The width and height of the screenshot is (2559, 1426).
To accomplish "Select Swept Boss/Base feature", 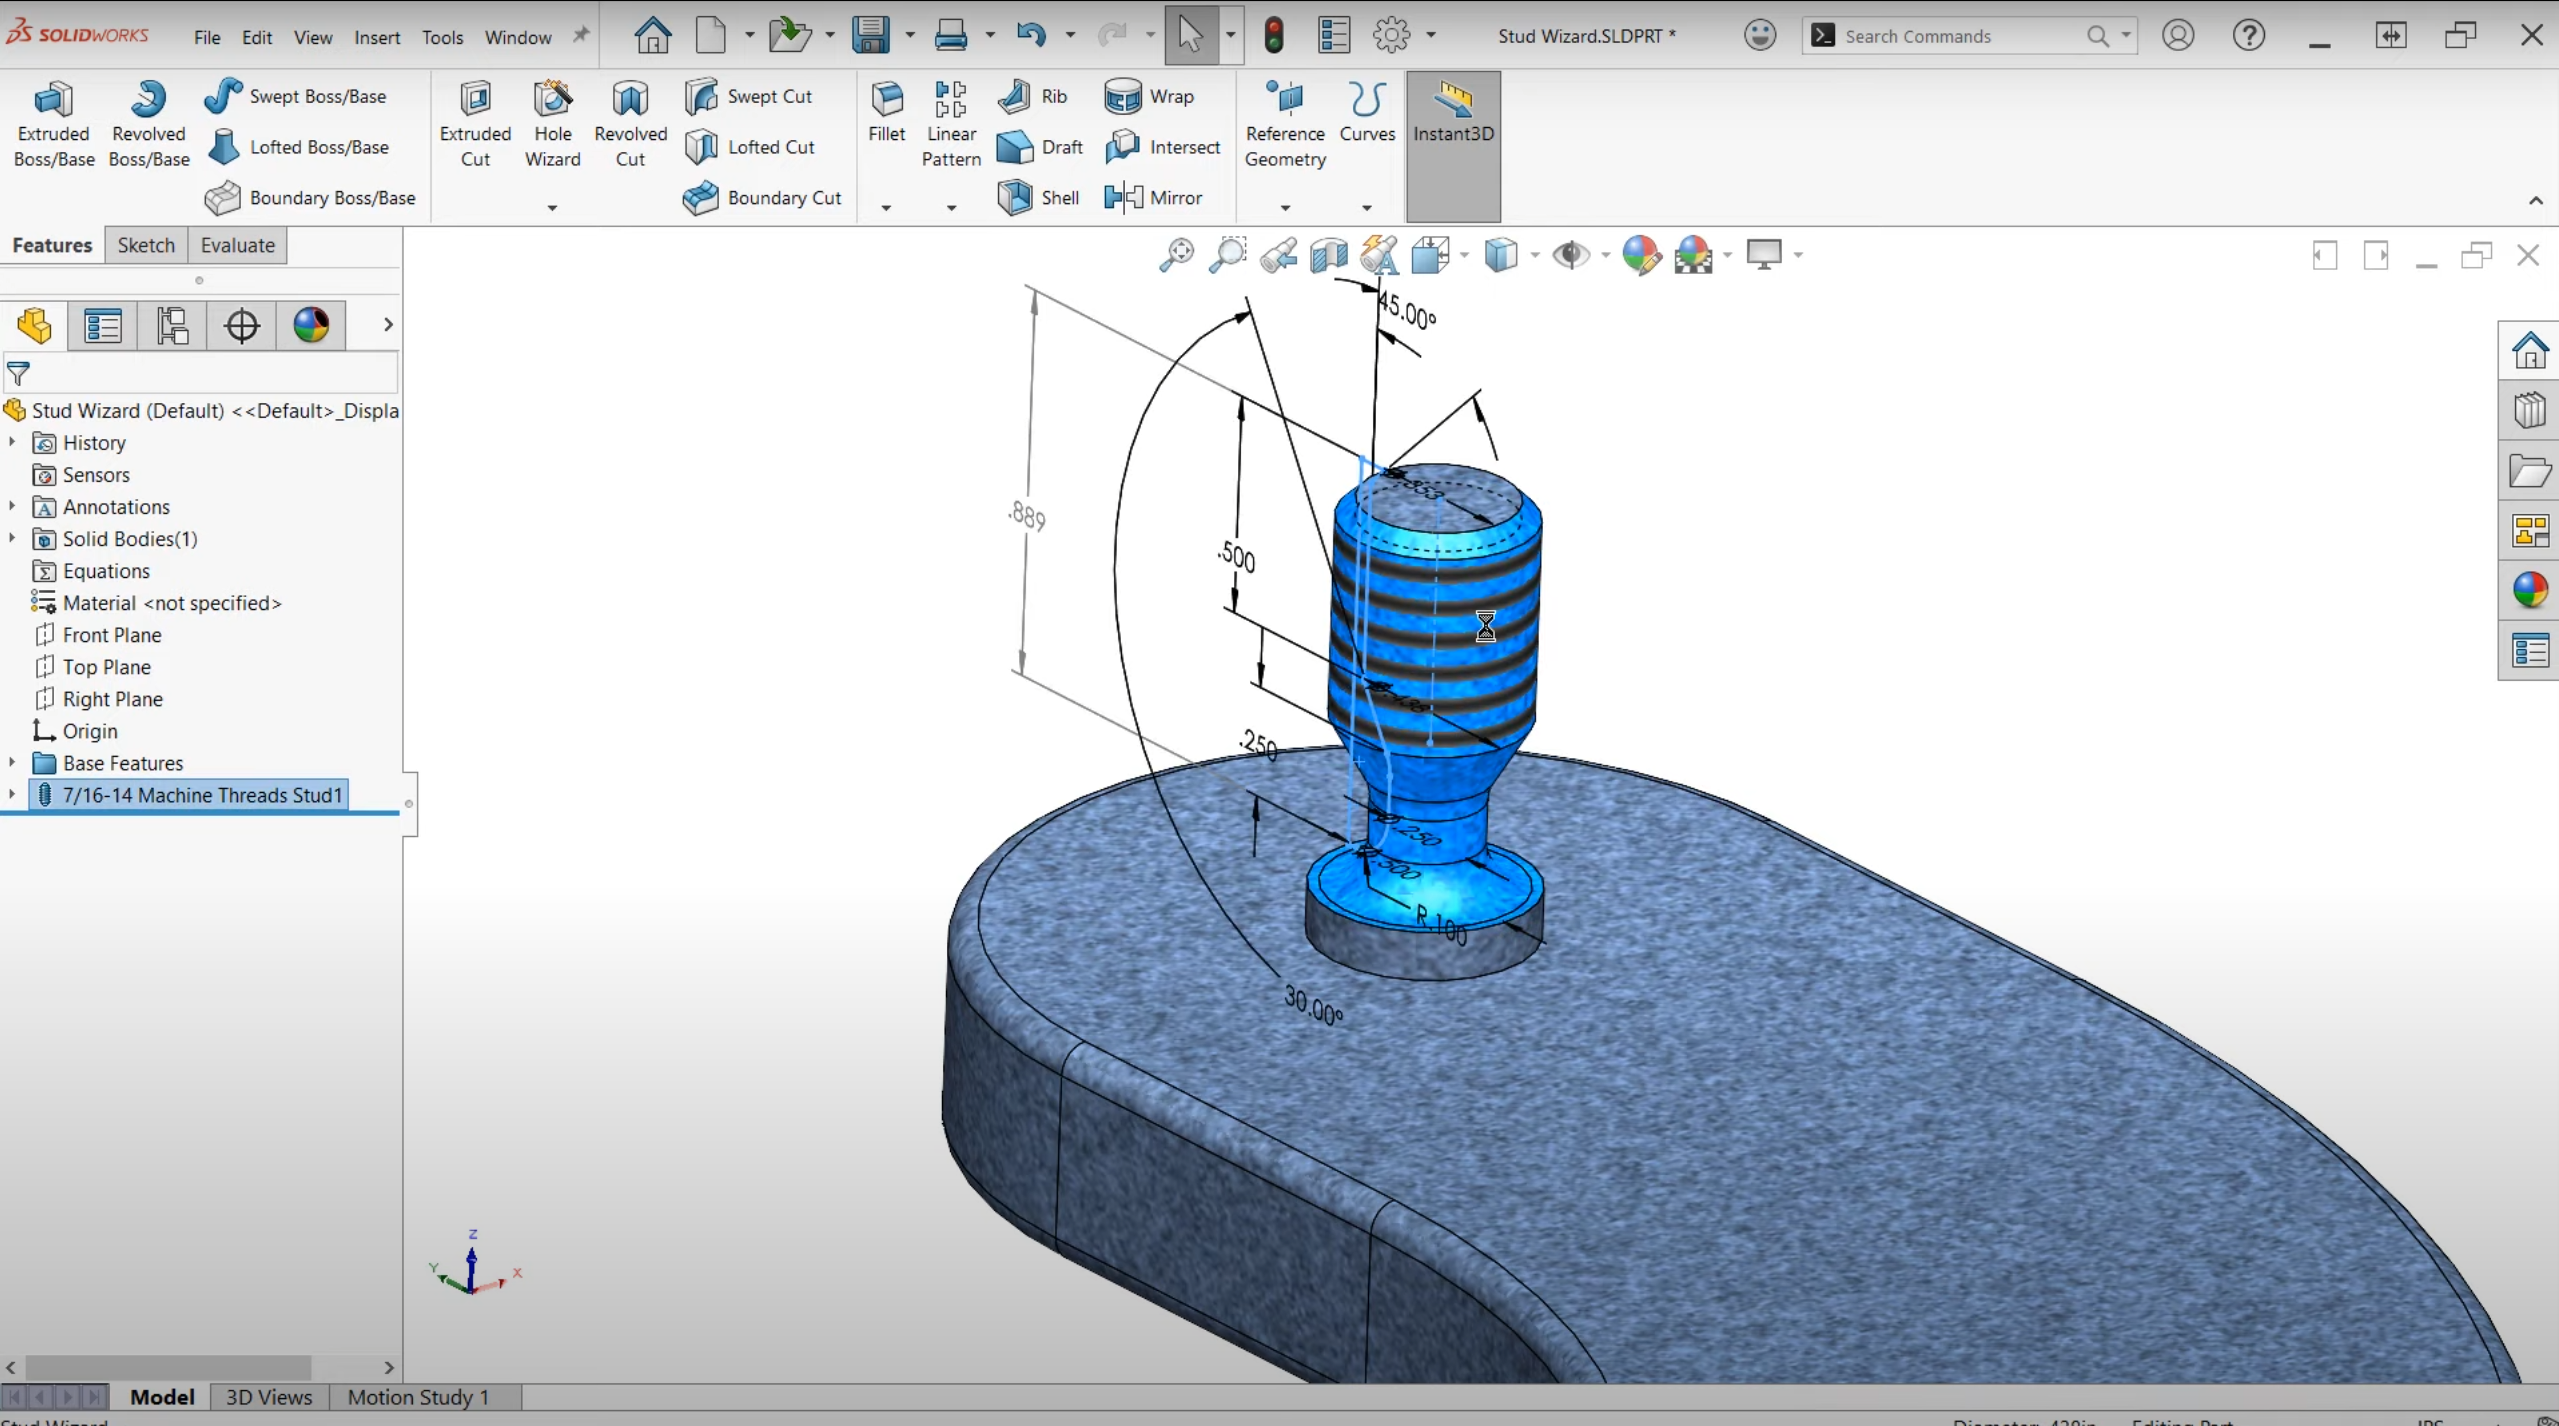I will 296,96.
